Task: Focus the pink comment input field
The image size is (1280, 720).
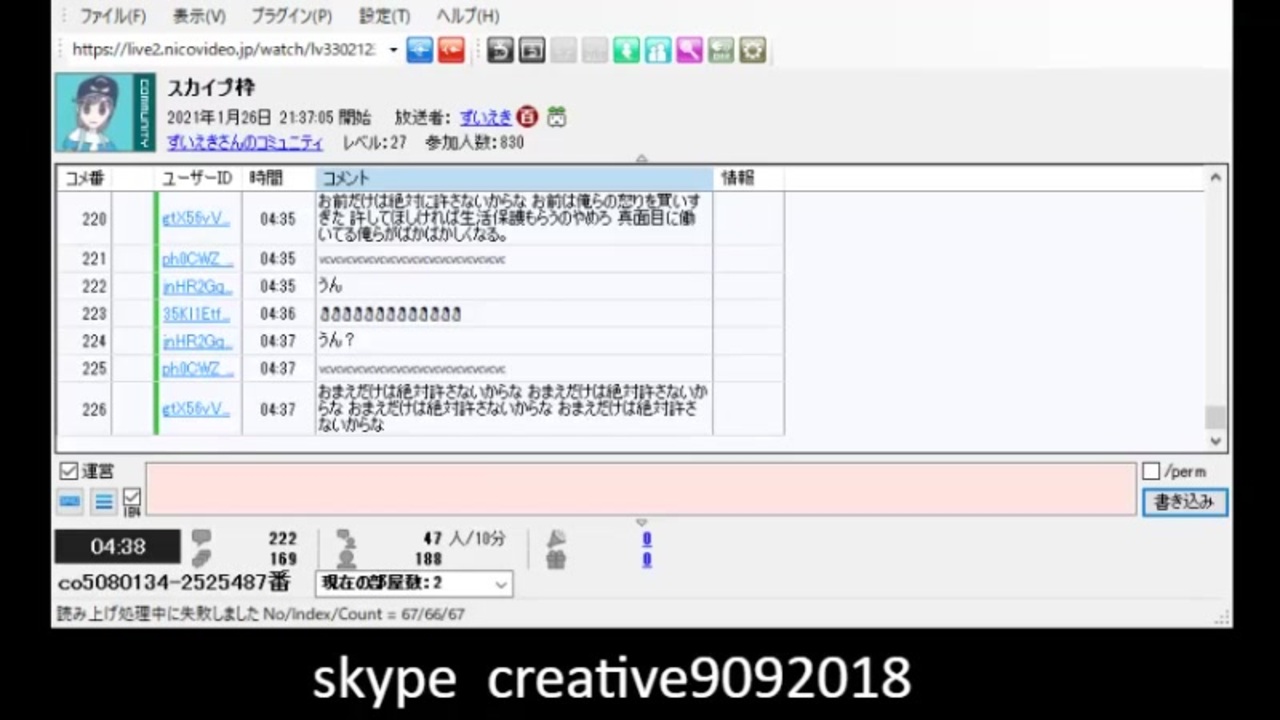Action: (640, 489)
